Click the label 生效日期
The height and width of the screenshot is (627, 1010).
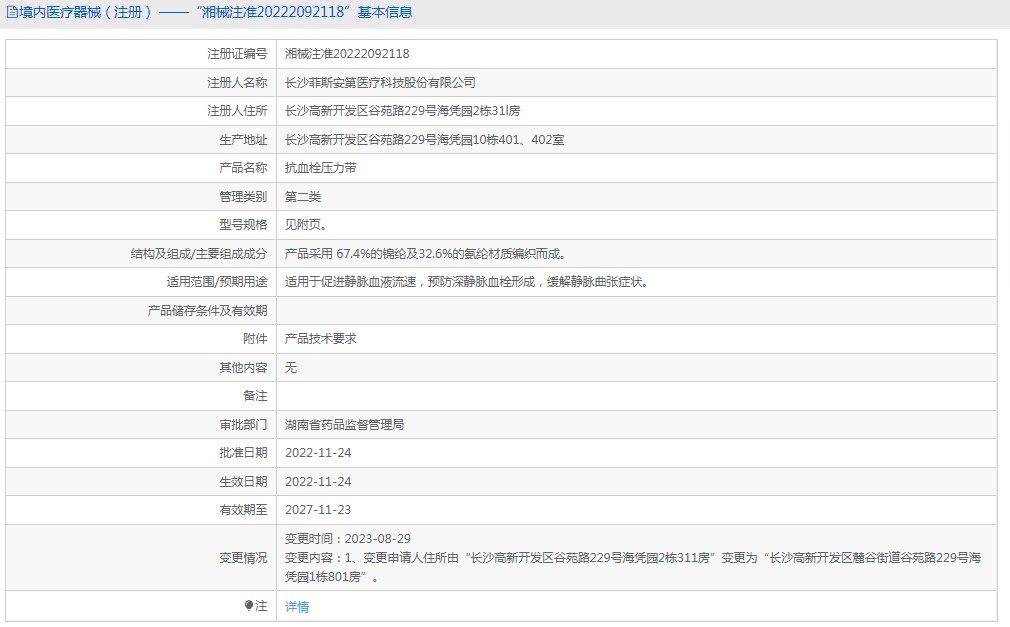[x=243, y=481]
